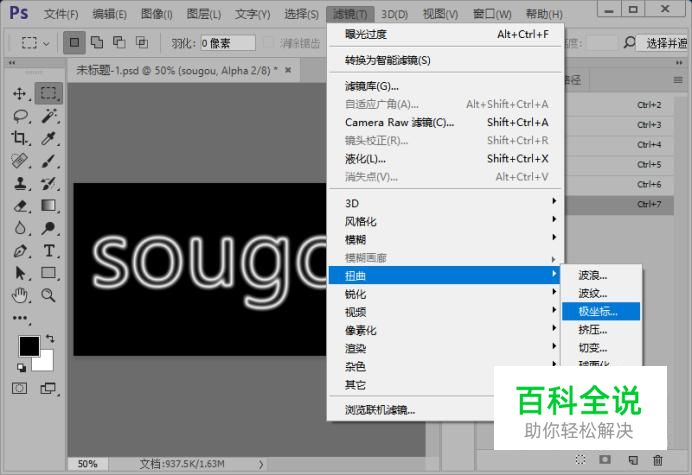692x475 pixels.
Task: Open the 图像(I) menu
Action: [157, 14]
